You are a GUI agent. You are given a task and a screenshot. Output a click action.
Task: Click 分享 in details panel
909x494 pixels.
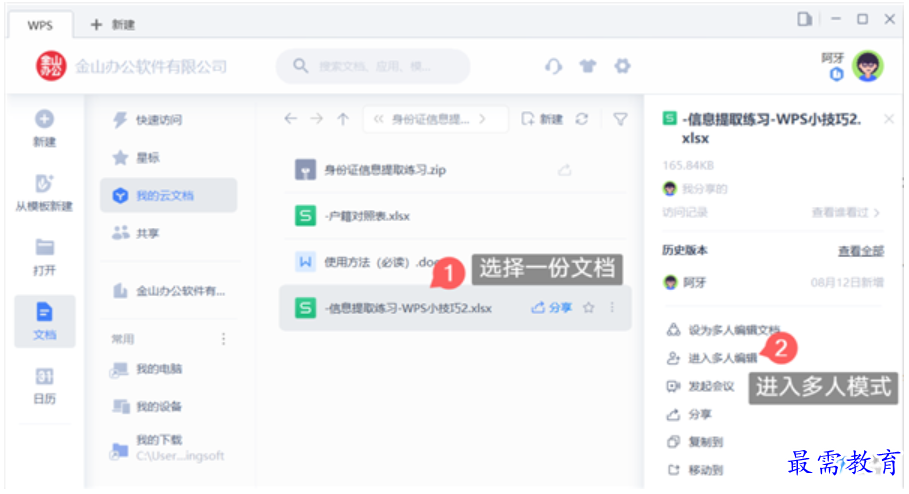688,415
